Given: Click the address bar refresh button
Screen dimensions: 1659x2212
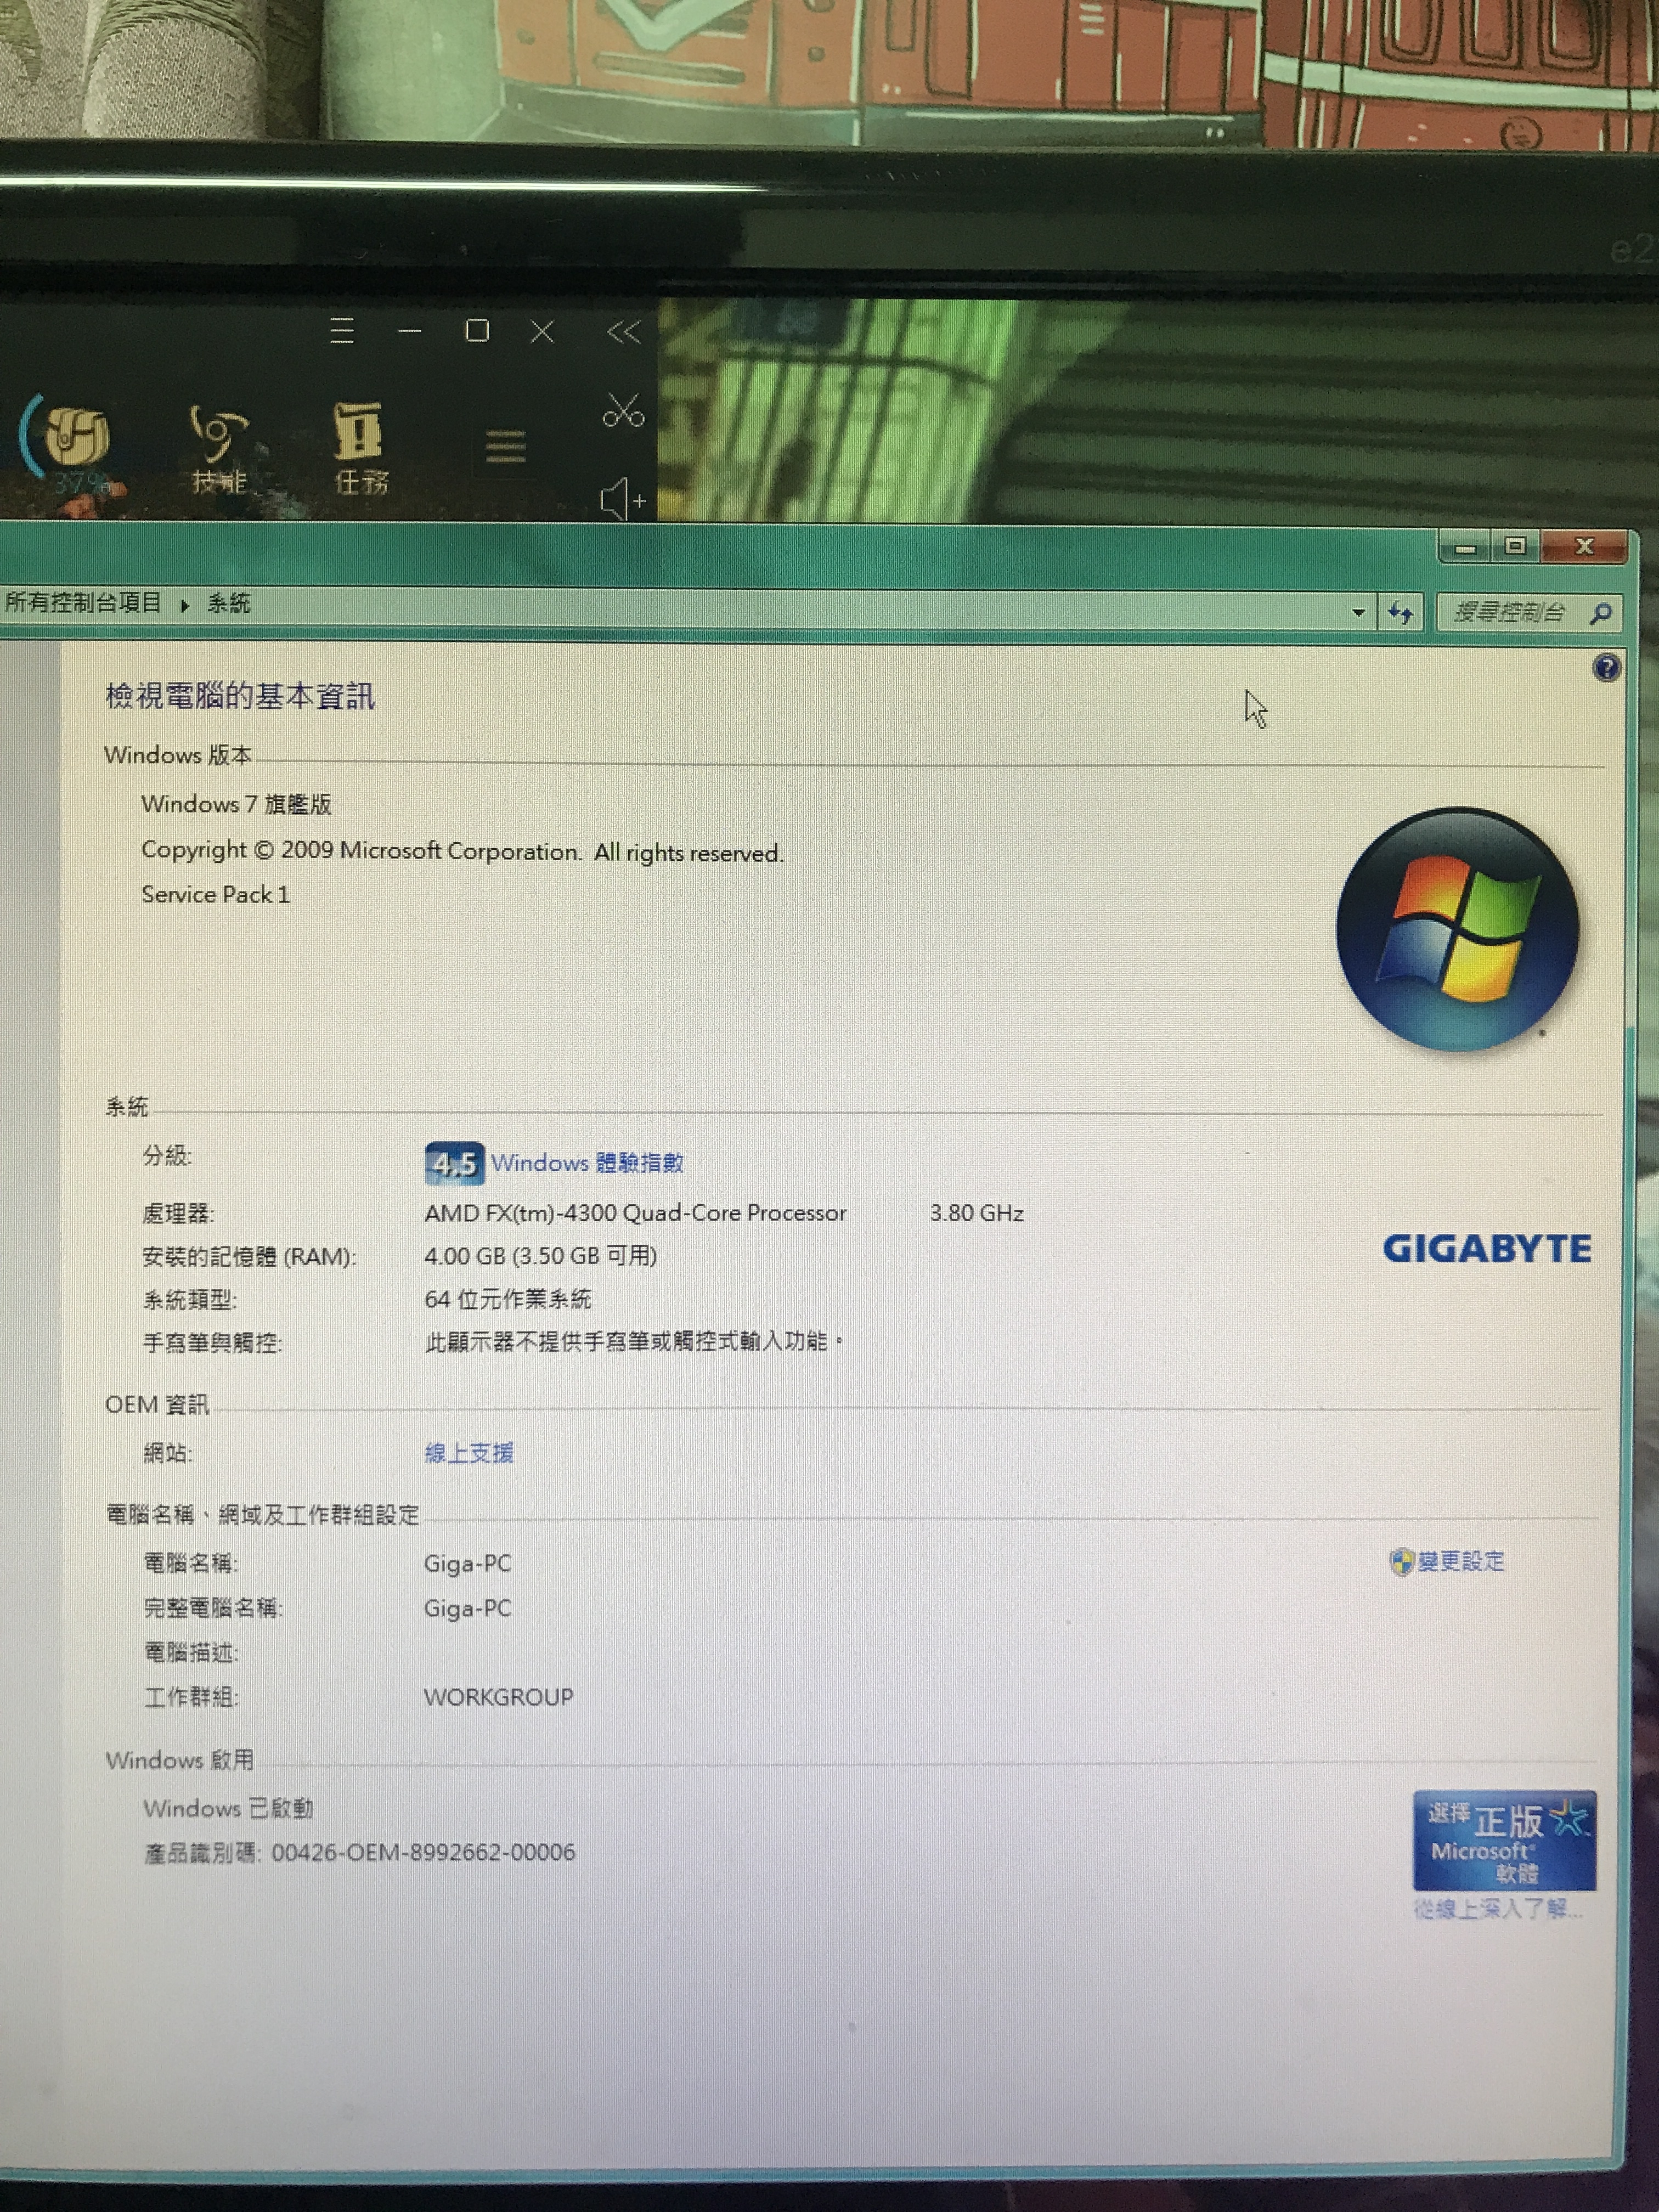Looking at the screenshot, I should coord(1401,612).
